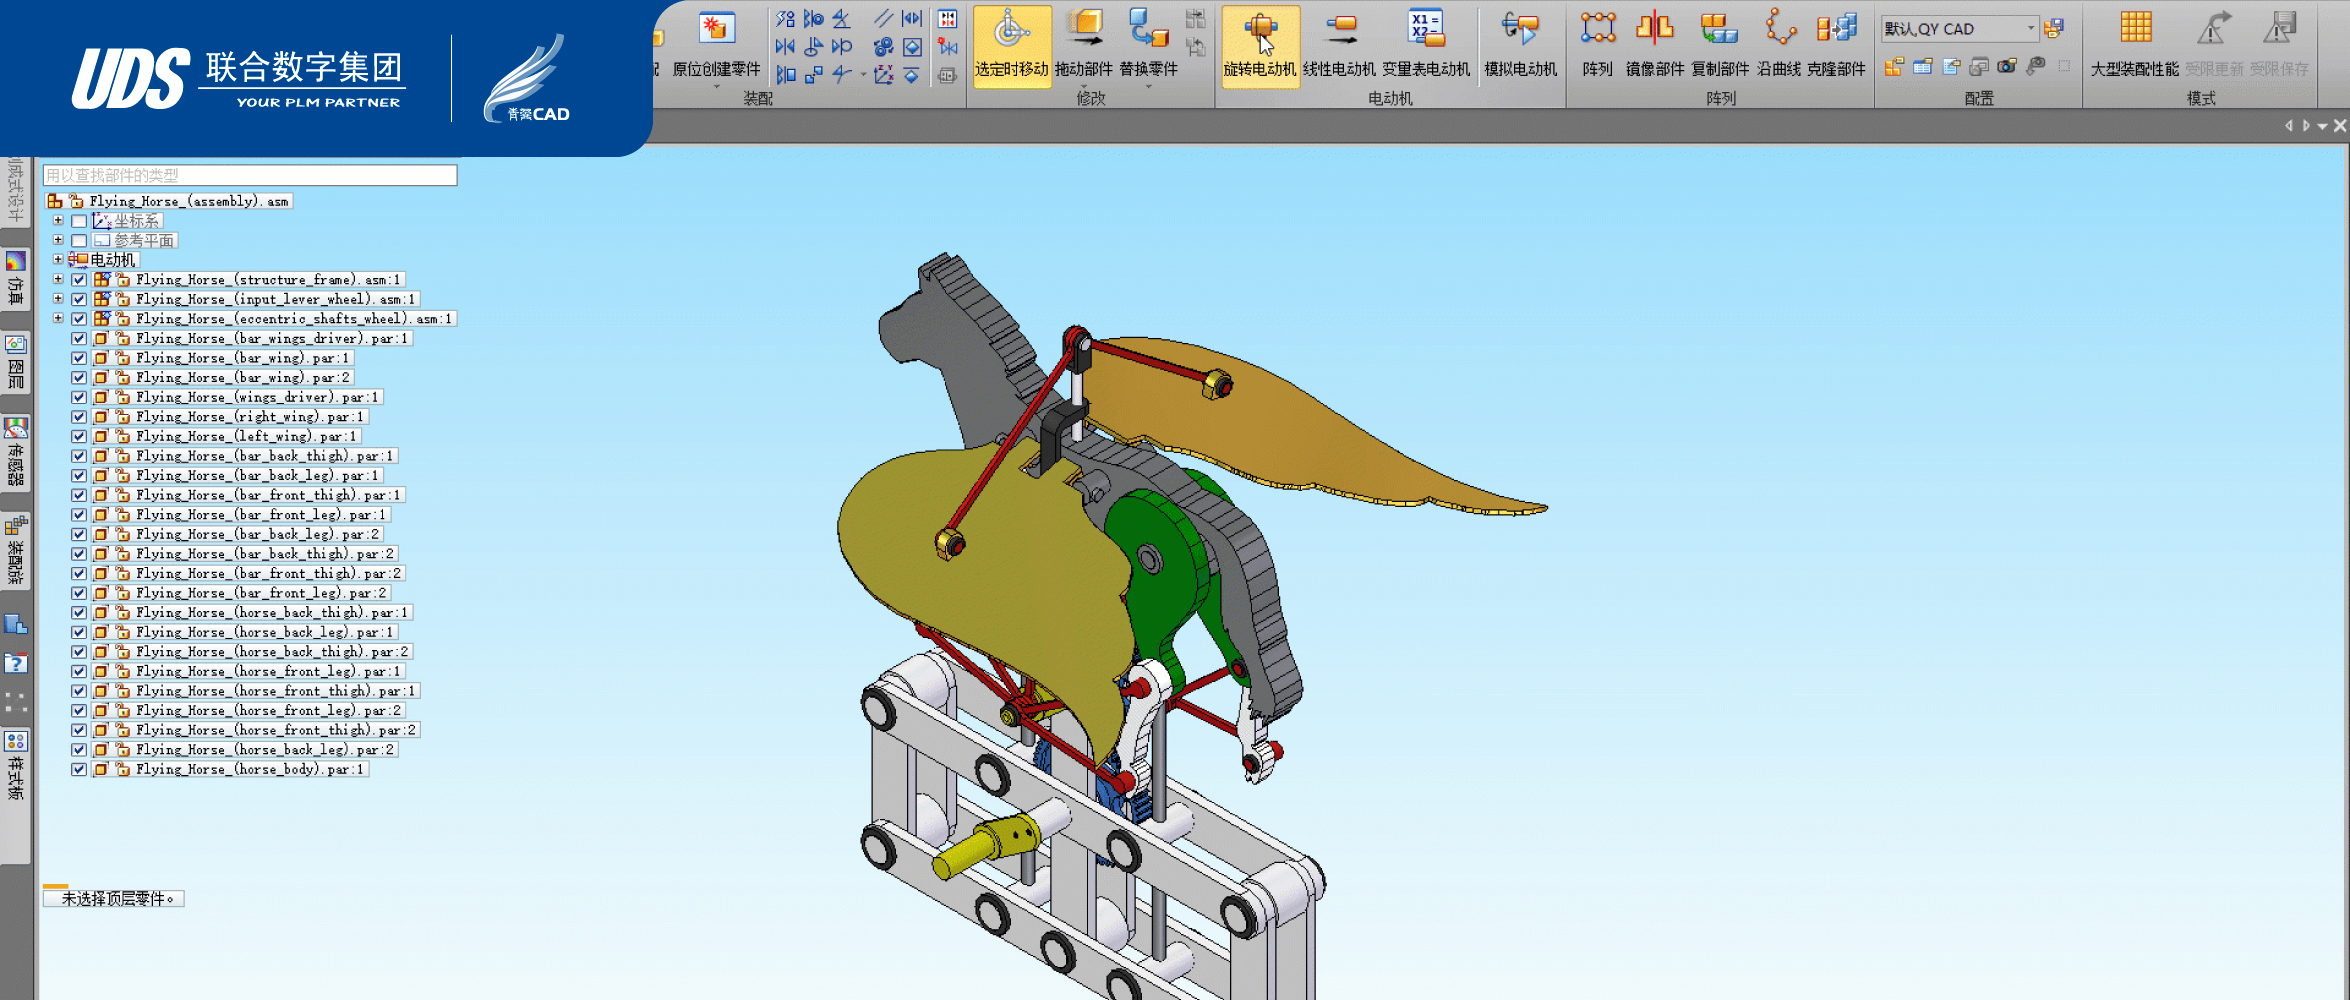Expand the 坐标系 tree node
Image resolution: width=2350 pixels, height=1000 pixels.
[x=58, y=220]
